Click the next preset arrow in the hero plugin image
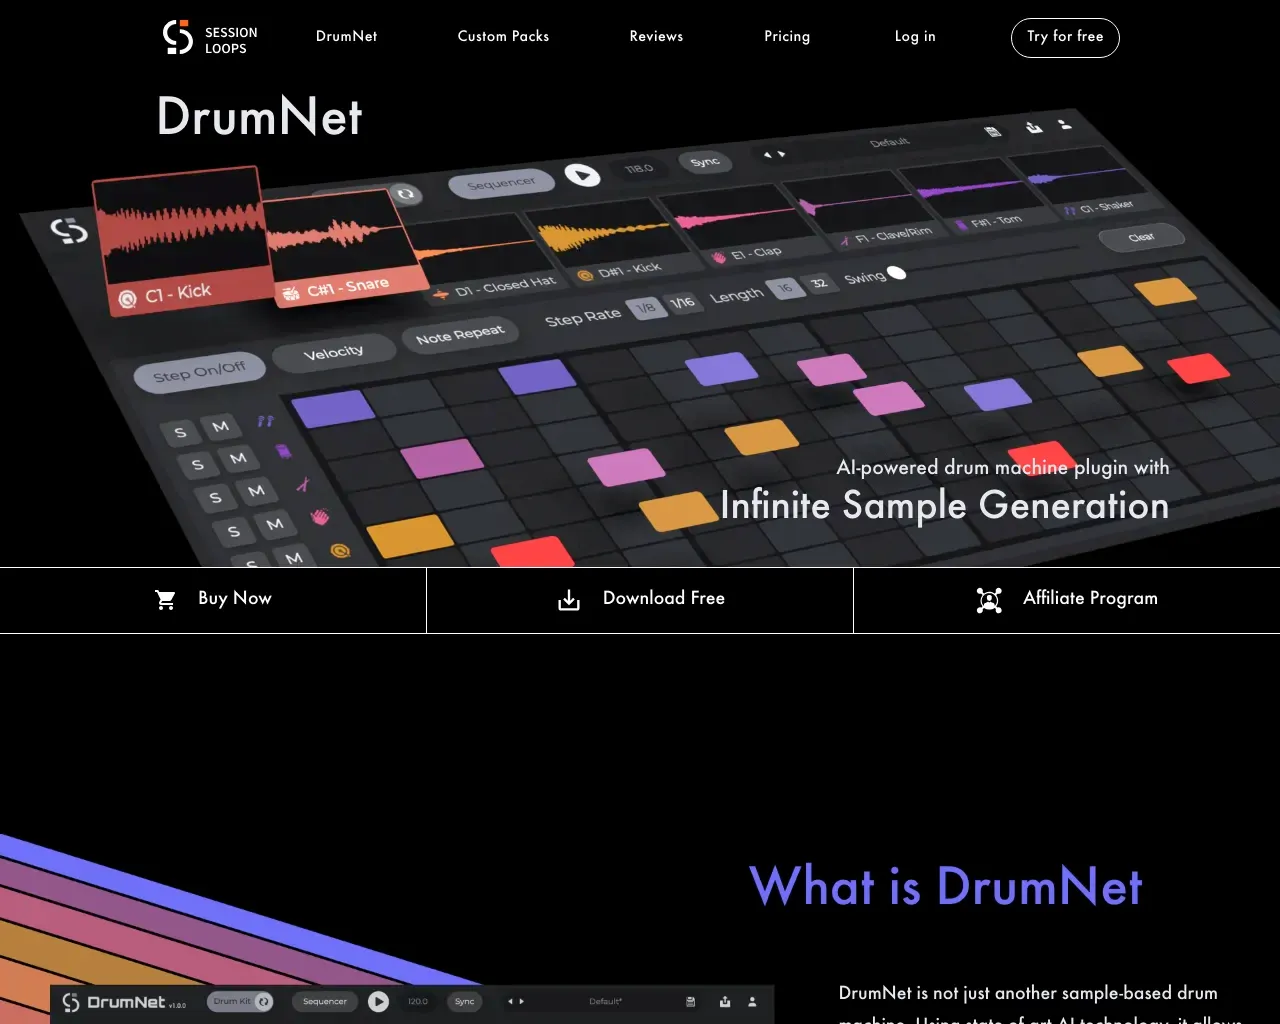The height and width of the screenshot is (1024, 1280). pos(781,154)
